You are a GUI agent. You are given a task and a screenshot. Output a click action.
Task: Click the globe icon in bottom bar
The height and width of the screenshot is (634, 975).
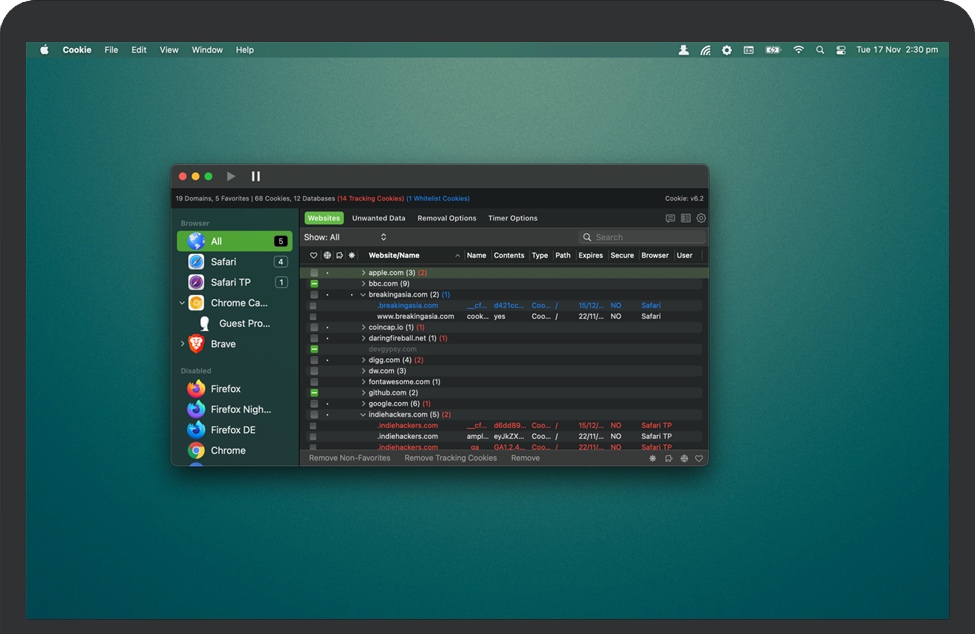click(684, 458)
